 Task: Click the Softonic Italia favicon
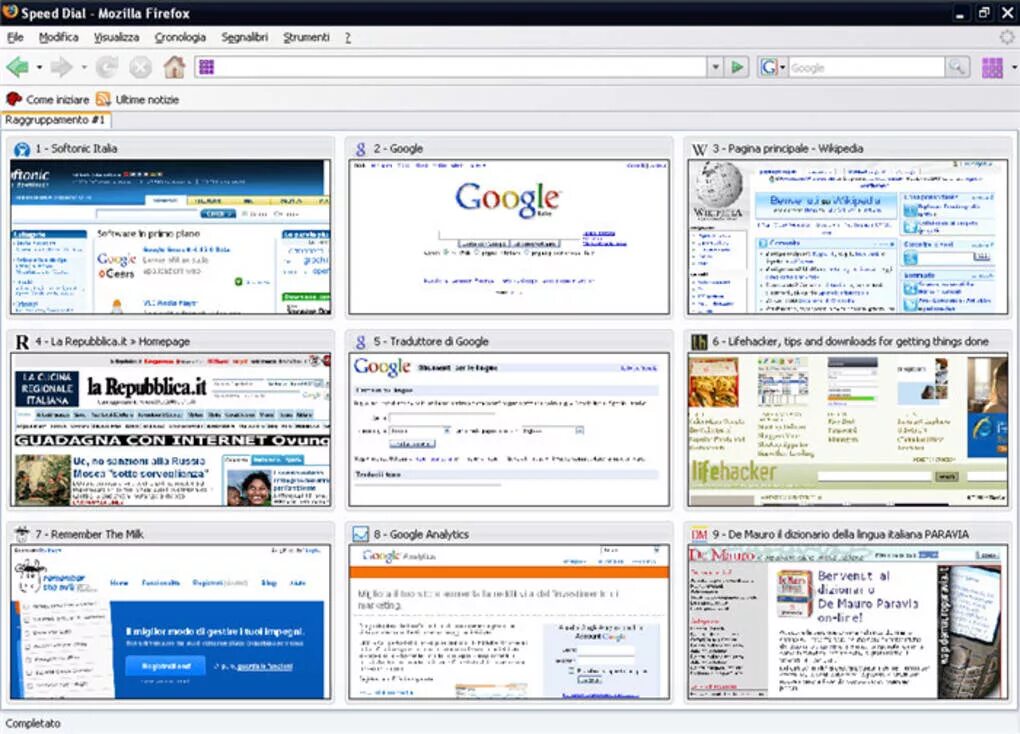coord(22,149)
